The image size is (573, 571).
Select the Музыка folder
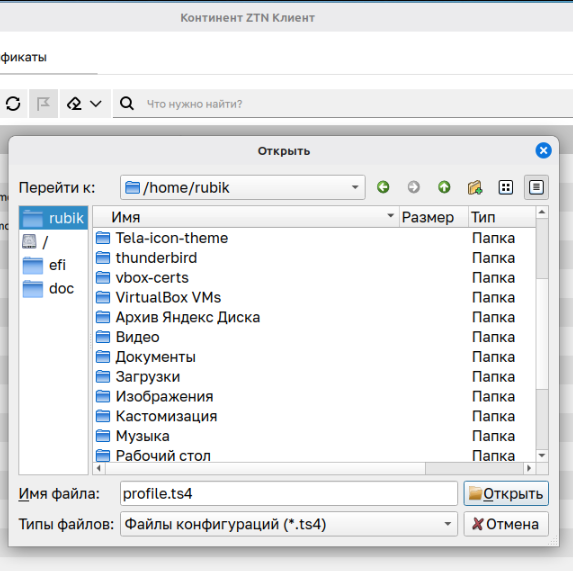[143, 436]
